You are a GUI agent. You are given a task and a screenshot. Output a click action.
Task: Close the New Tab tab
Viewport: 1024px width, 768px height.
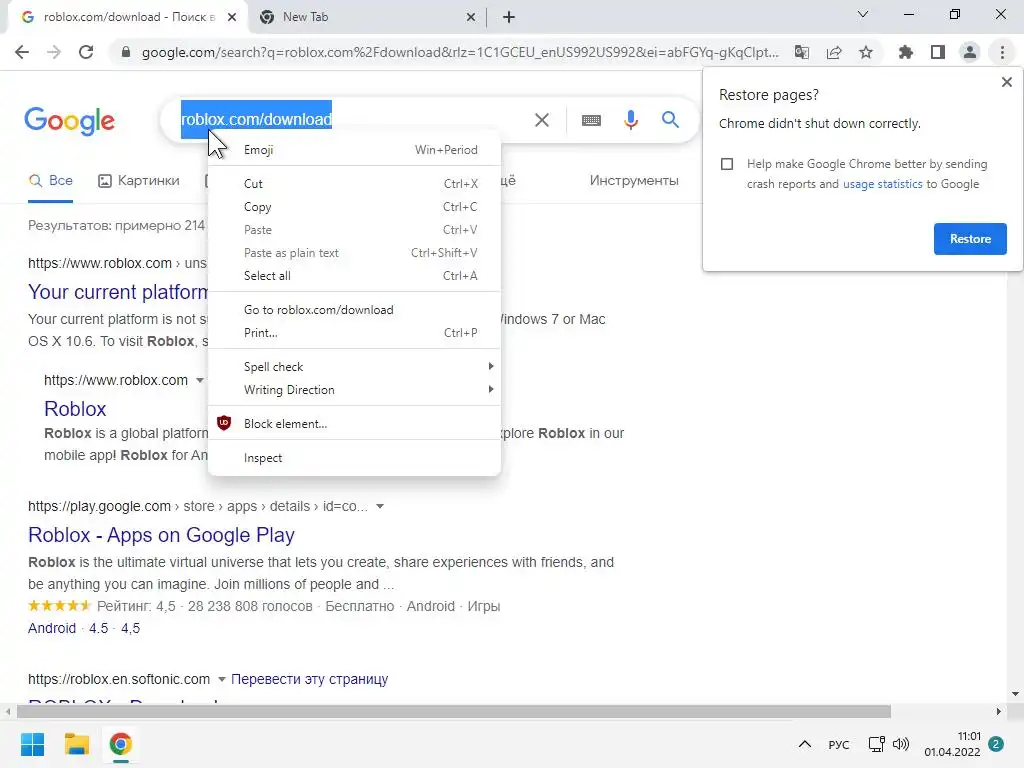point(471,18)
